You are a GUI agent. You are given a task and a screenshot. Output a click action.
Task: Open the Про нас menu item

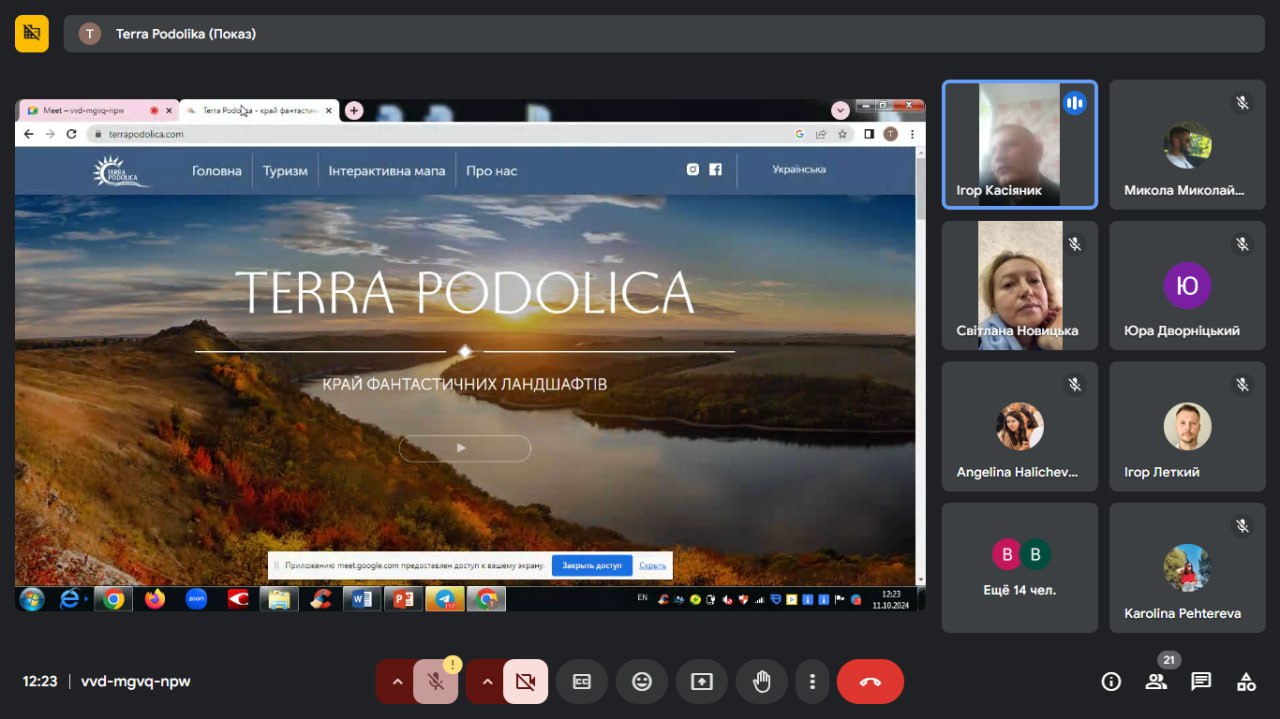tap(492, 171)
